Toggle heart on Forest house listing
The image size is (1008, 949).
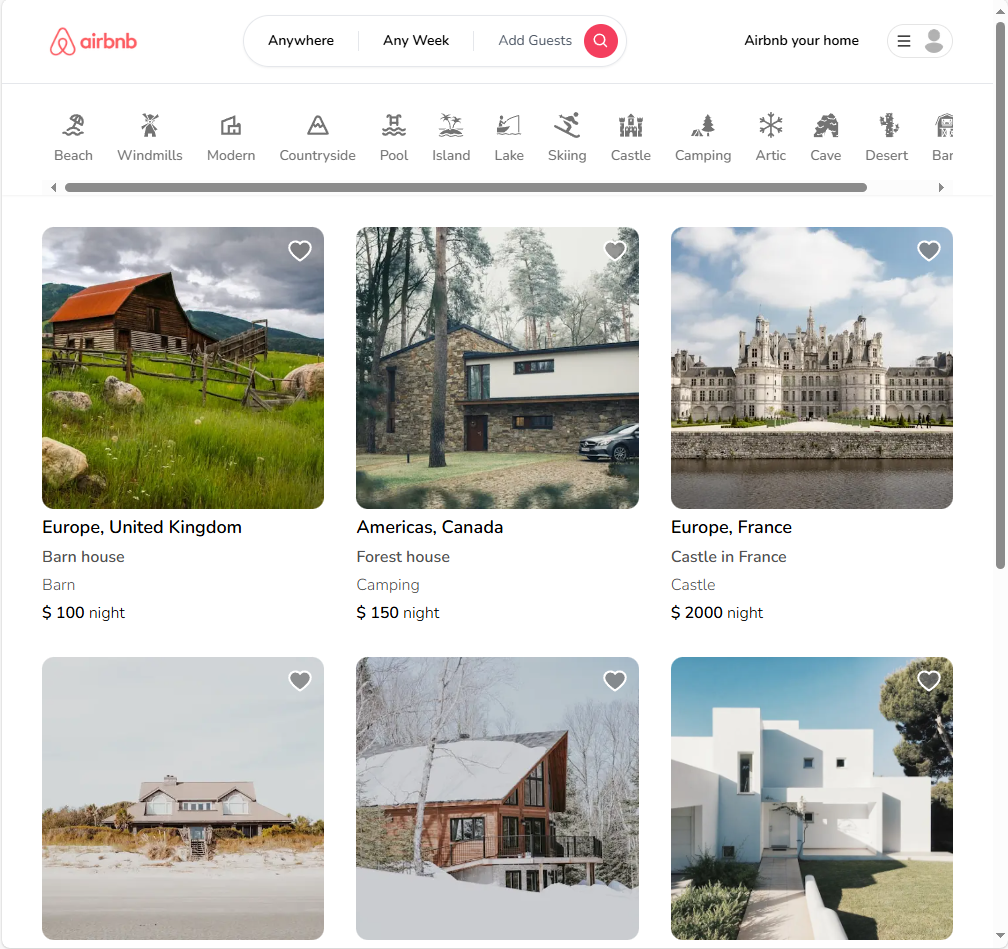tap(615, 251)
